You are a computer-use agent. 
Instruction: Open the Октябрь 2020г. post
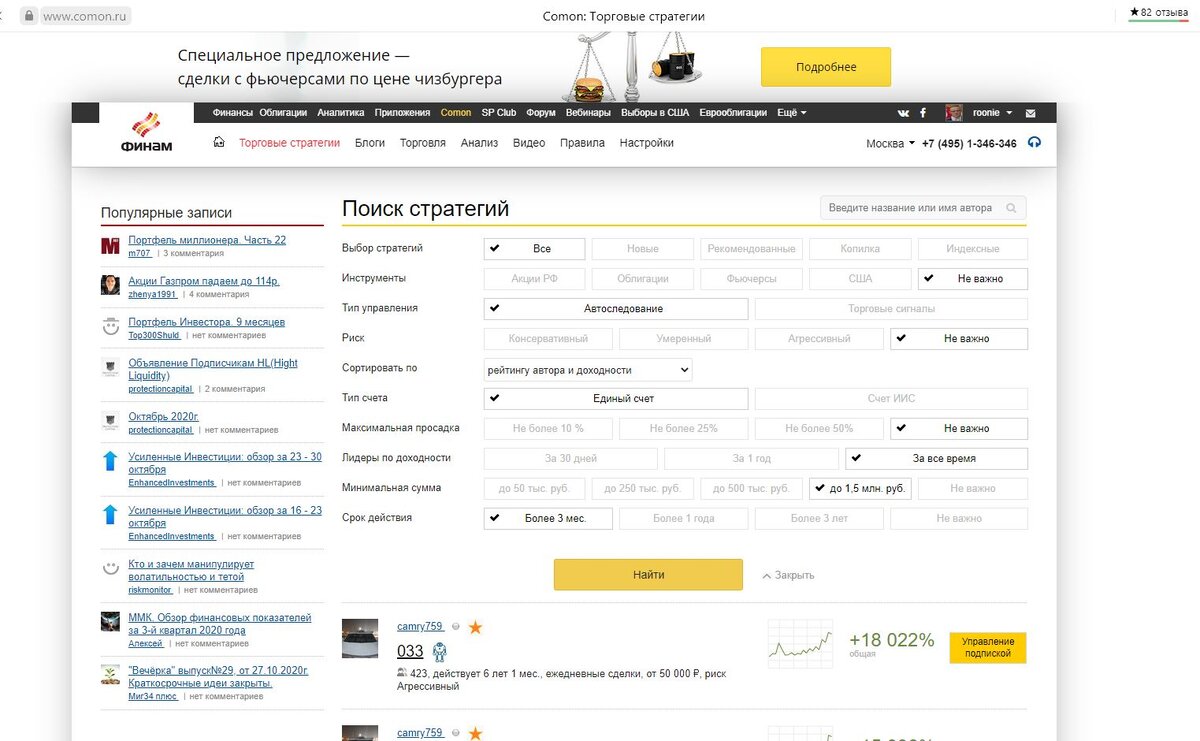tap(164, 417)
